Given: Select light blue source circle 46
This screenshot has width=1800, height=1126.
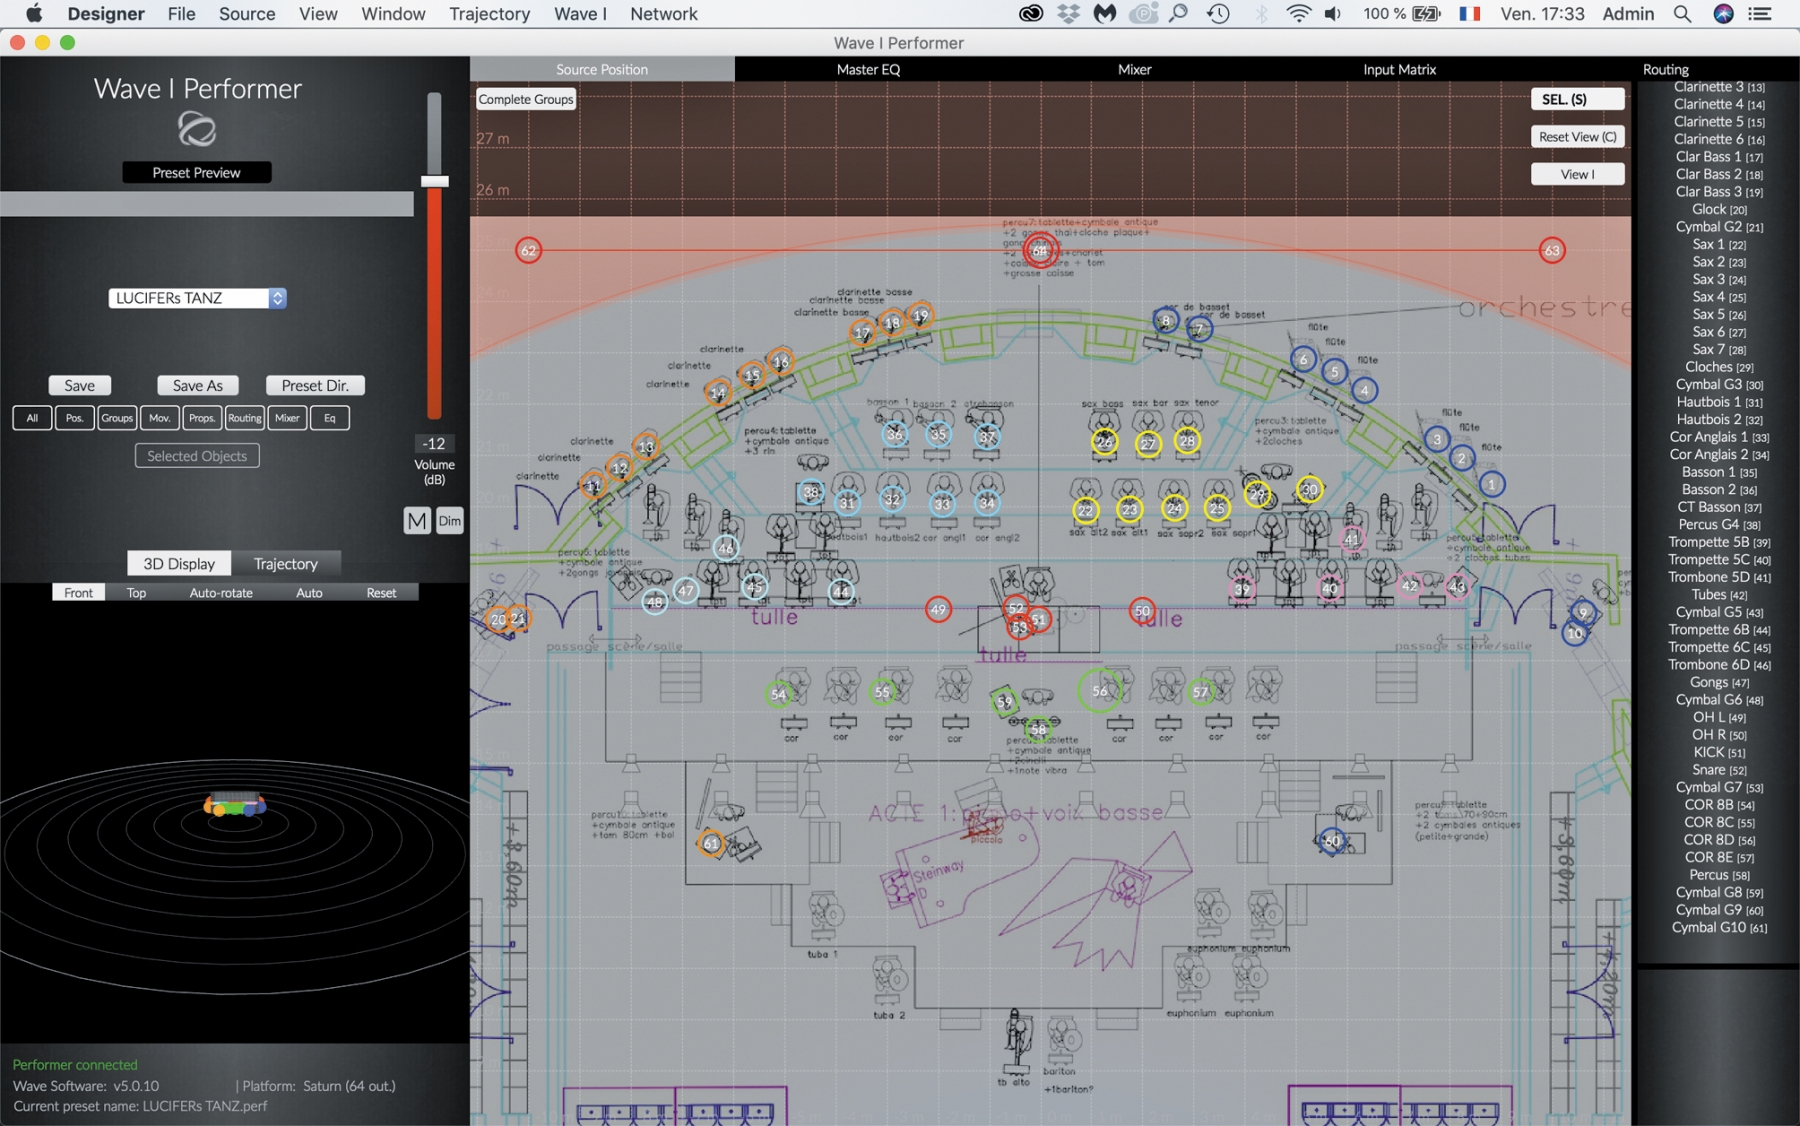Looking at the screenshot, I should (726, 547).
